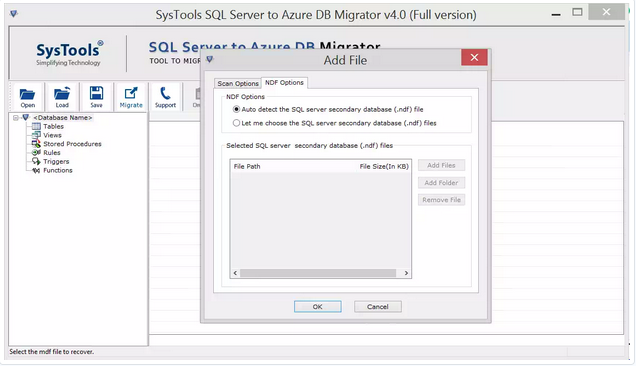The image size is (636, 366).
Task: Select the Stored Procedures tree item
Action: pos(72,144)
